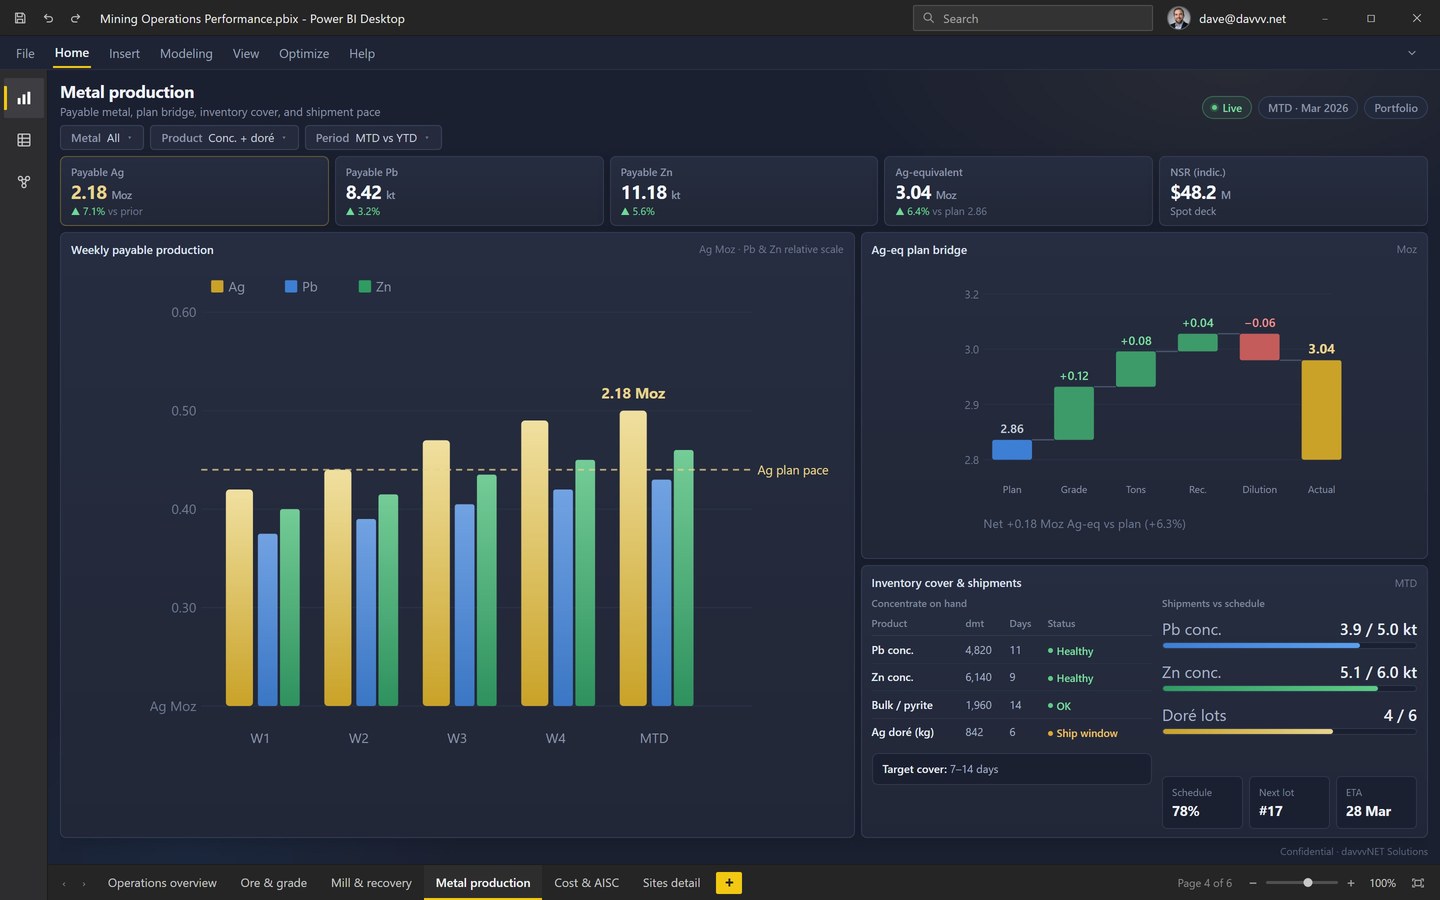The image size is (1440, 900).
Task: Switch to Operations overview page tab
Action: coord(162,883)
